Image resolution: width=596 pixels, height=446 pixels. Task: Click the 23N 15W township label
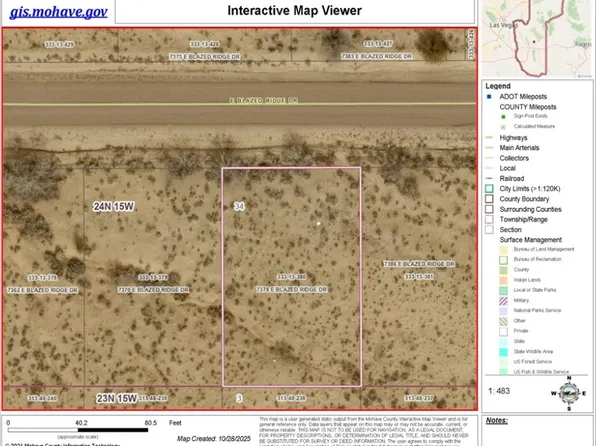coord(116,398)
